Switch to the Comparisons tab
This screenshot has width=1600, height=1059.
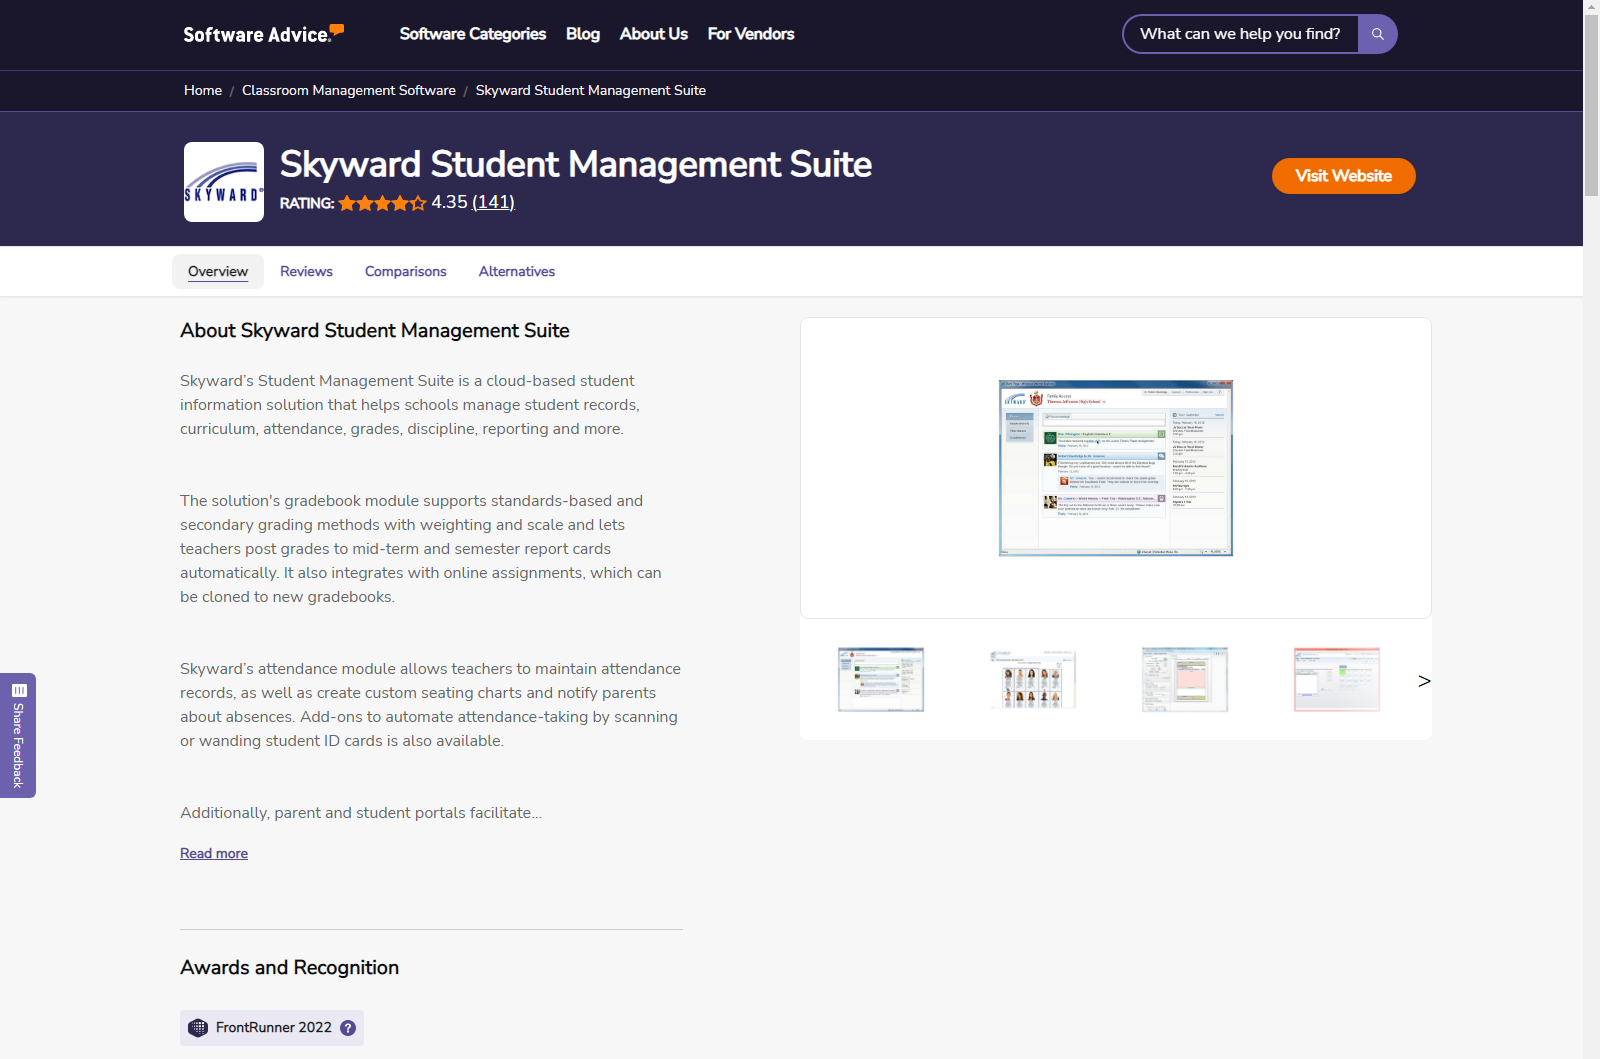[x=406, y=272]
